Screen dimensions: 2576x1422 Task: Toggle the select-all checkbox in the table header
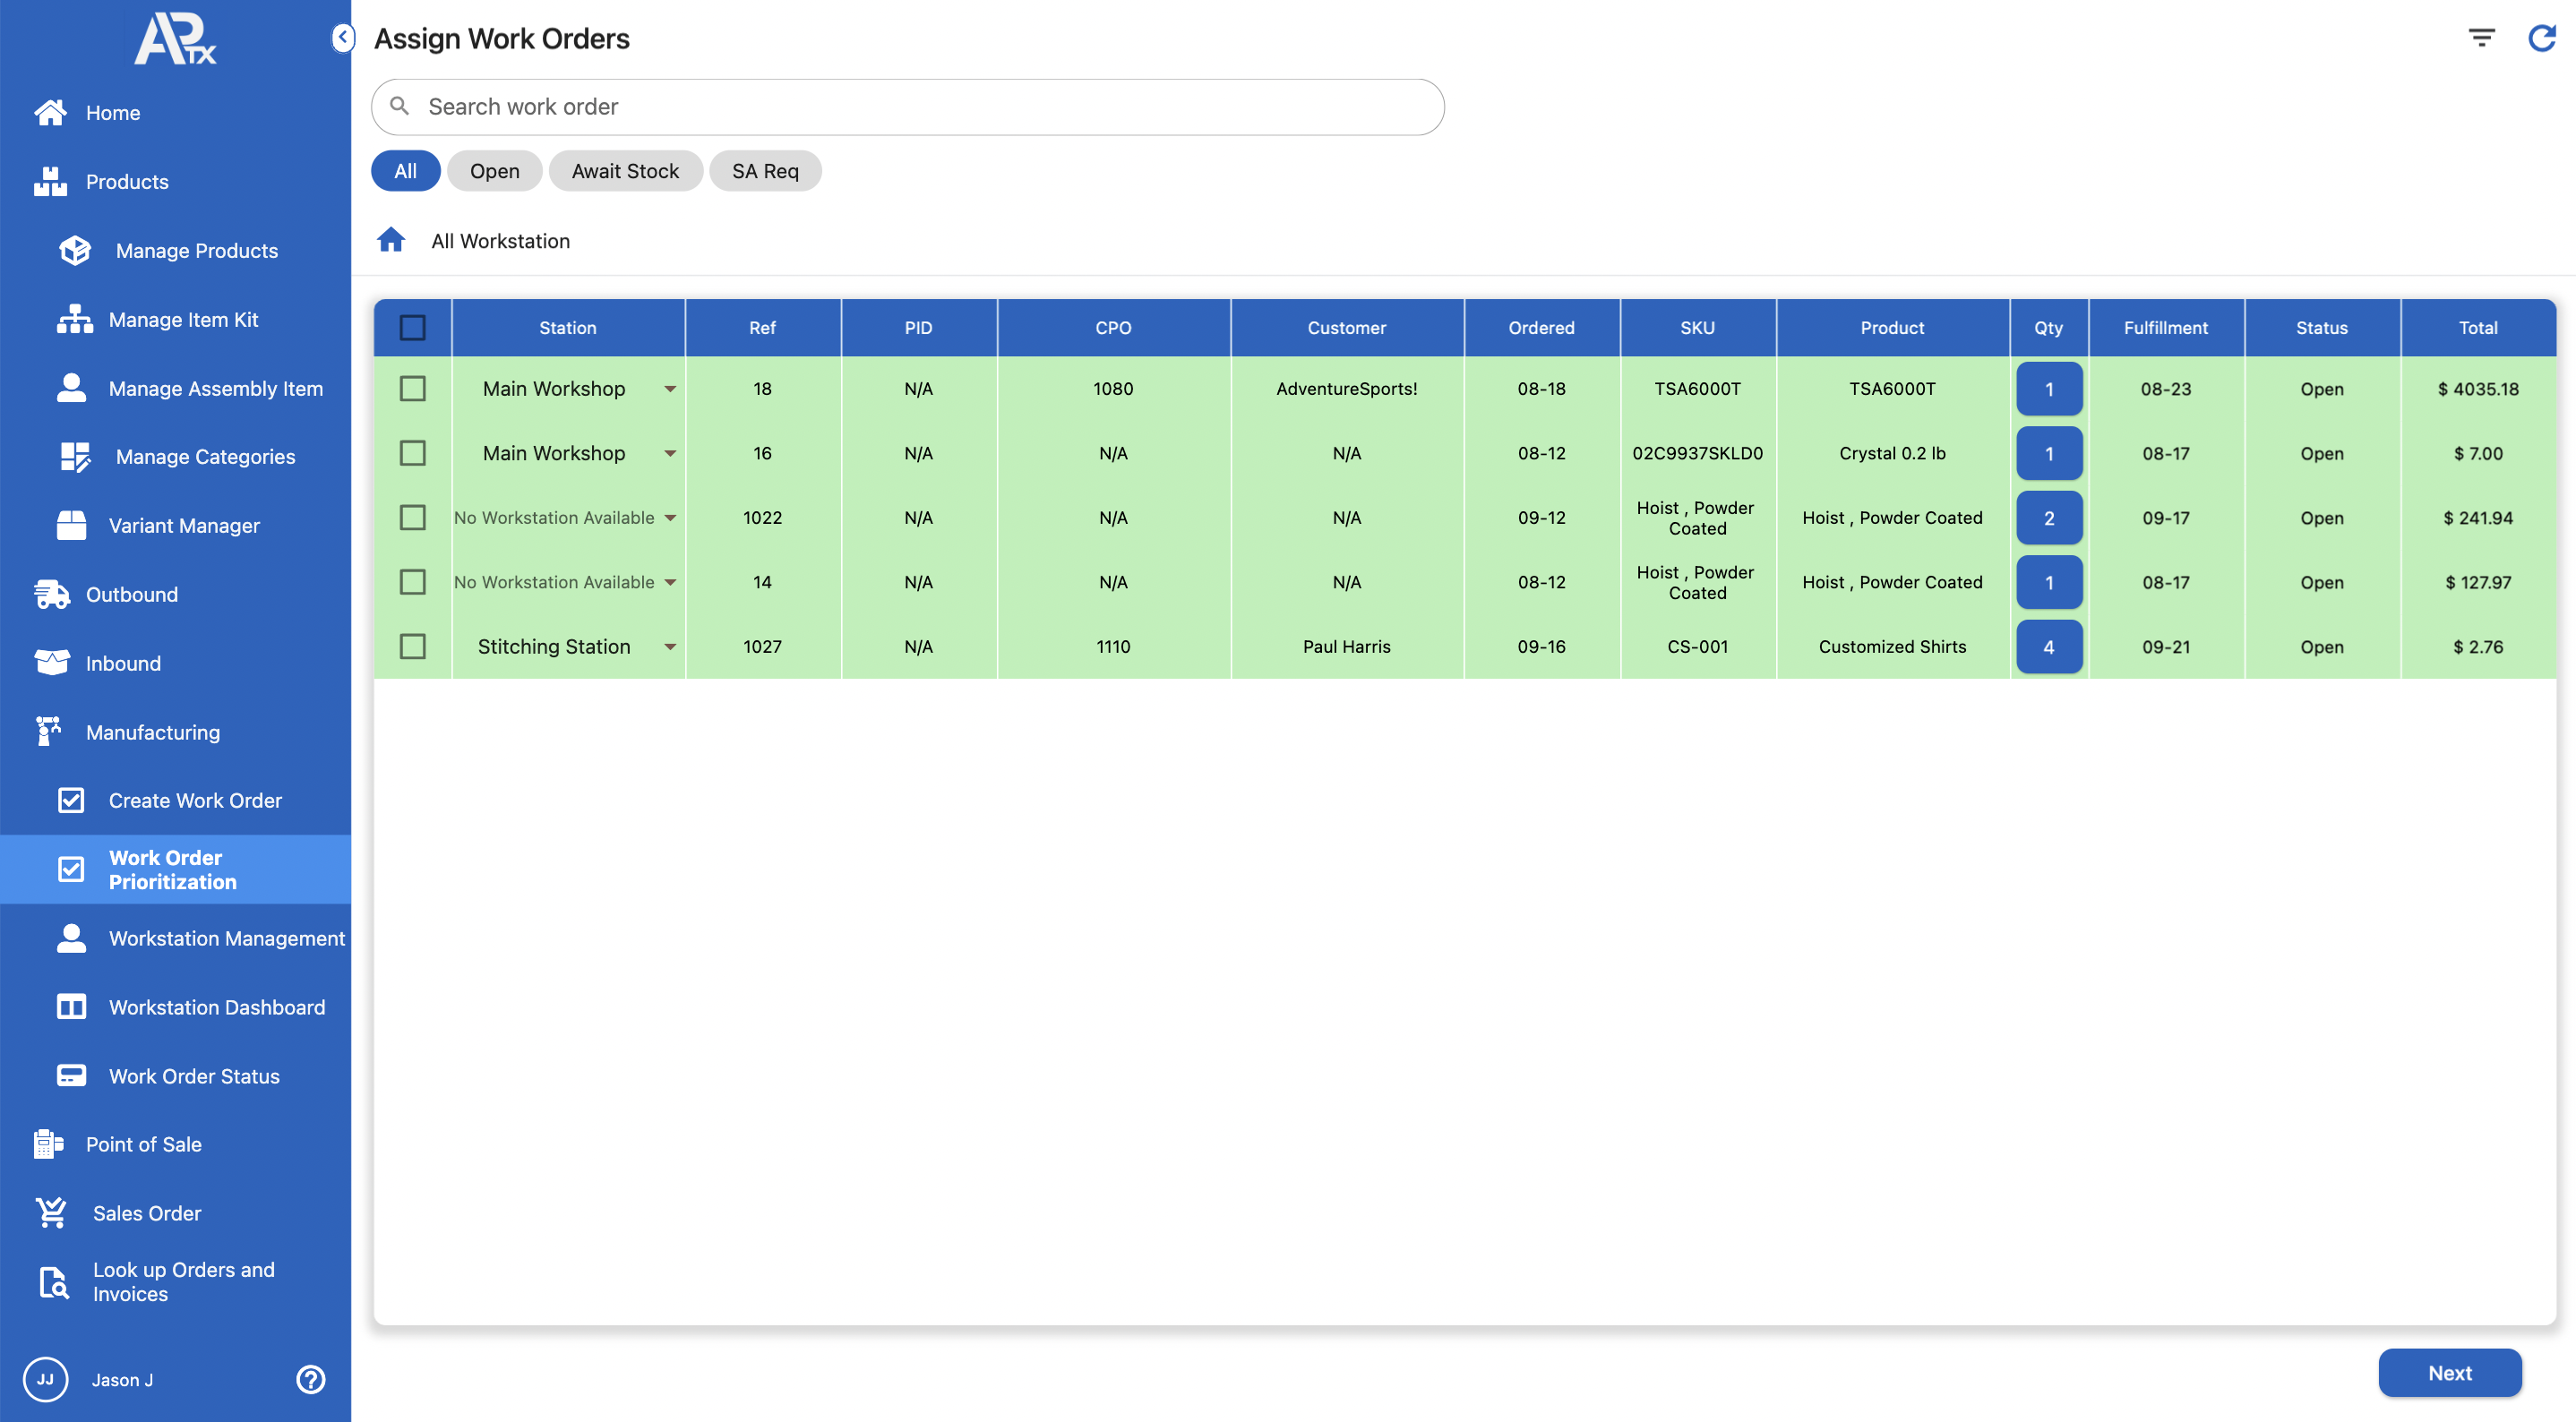tap(412, 327)
